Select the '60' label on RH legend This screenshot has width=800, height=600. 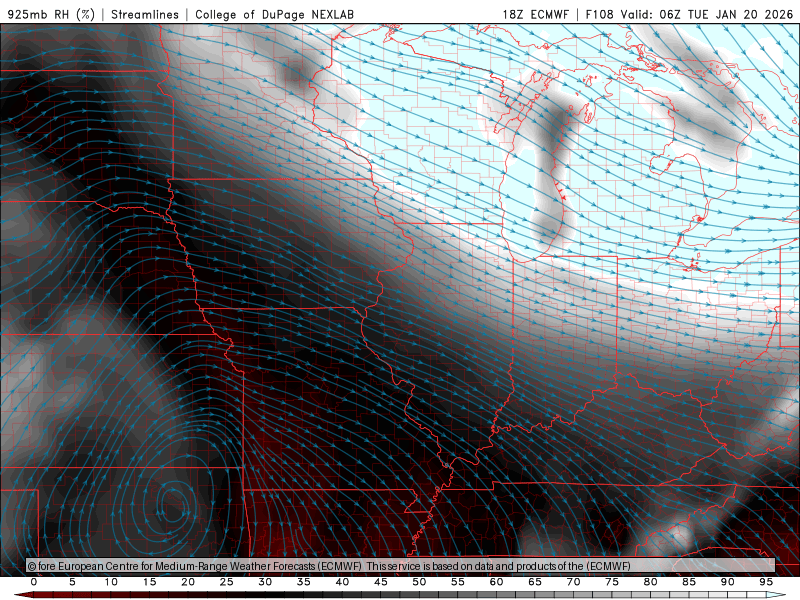pyautogui.click(x=496, y=582)
